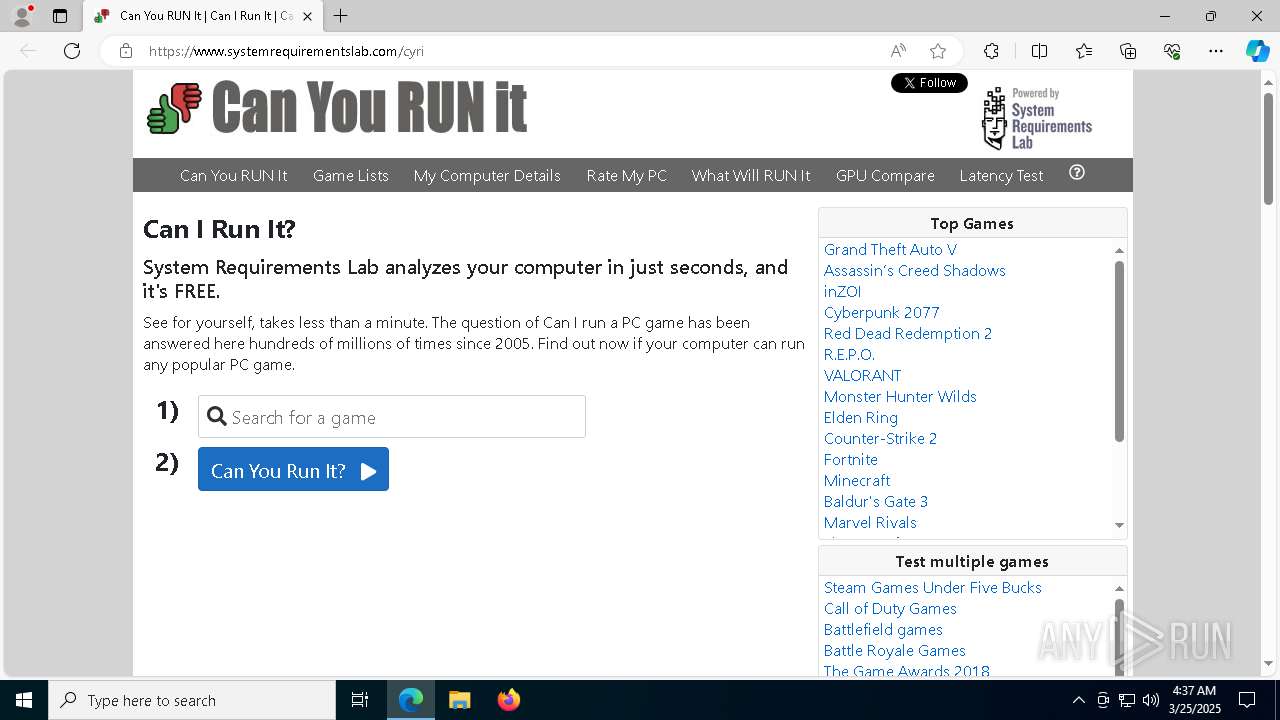Toggle Split screen icon

(x=1039, y=51)
